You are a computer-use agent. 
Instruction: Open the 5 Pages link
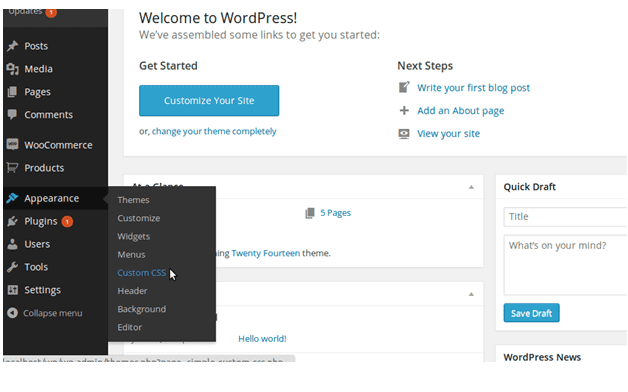tap(335, 213)
